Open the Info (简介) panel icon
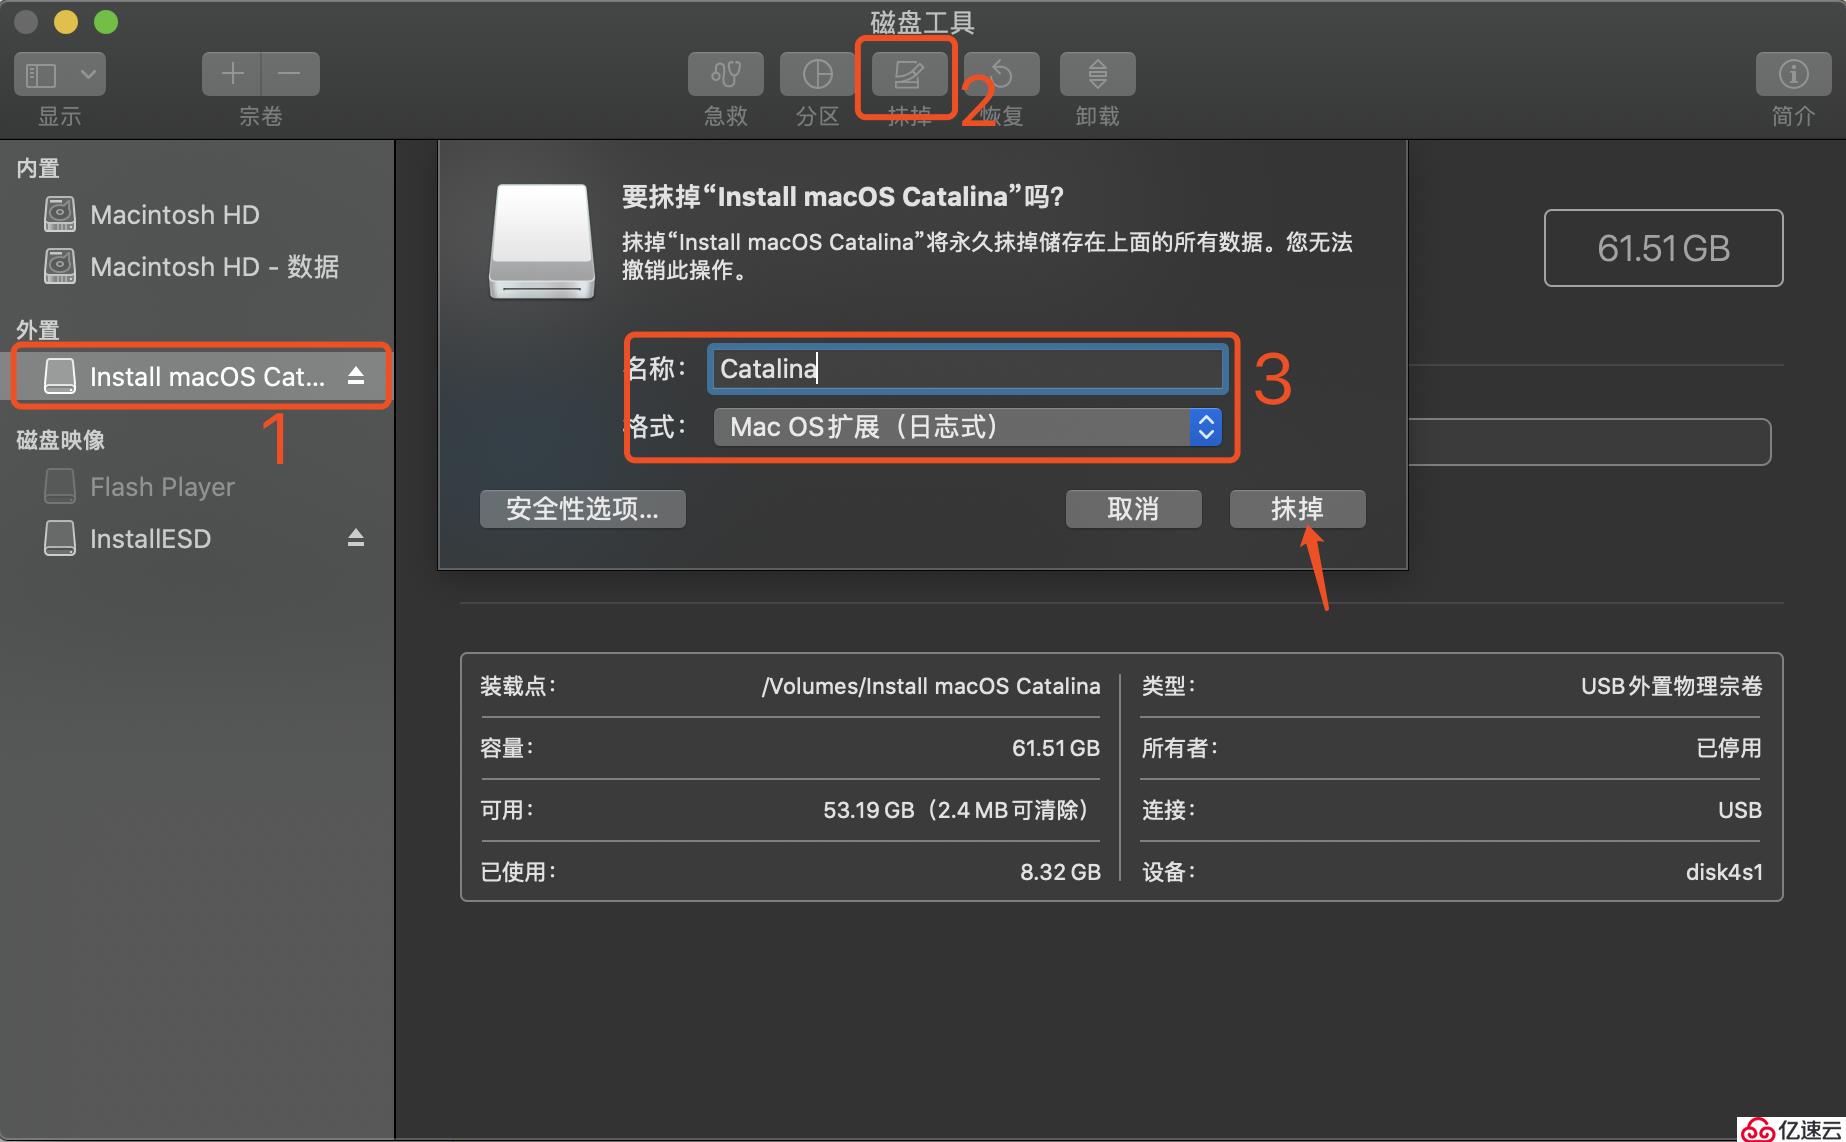The width and height of the screenshot is (1846, 1142). (1794, 74)
